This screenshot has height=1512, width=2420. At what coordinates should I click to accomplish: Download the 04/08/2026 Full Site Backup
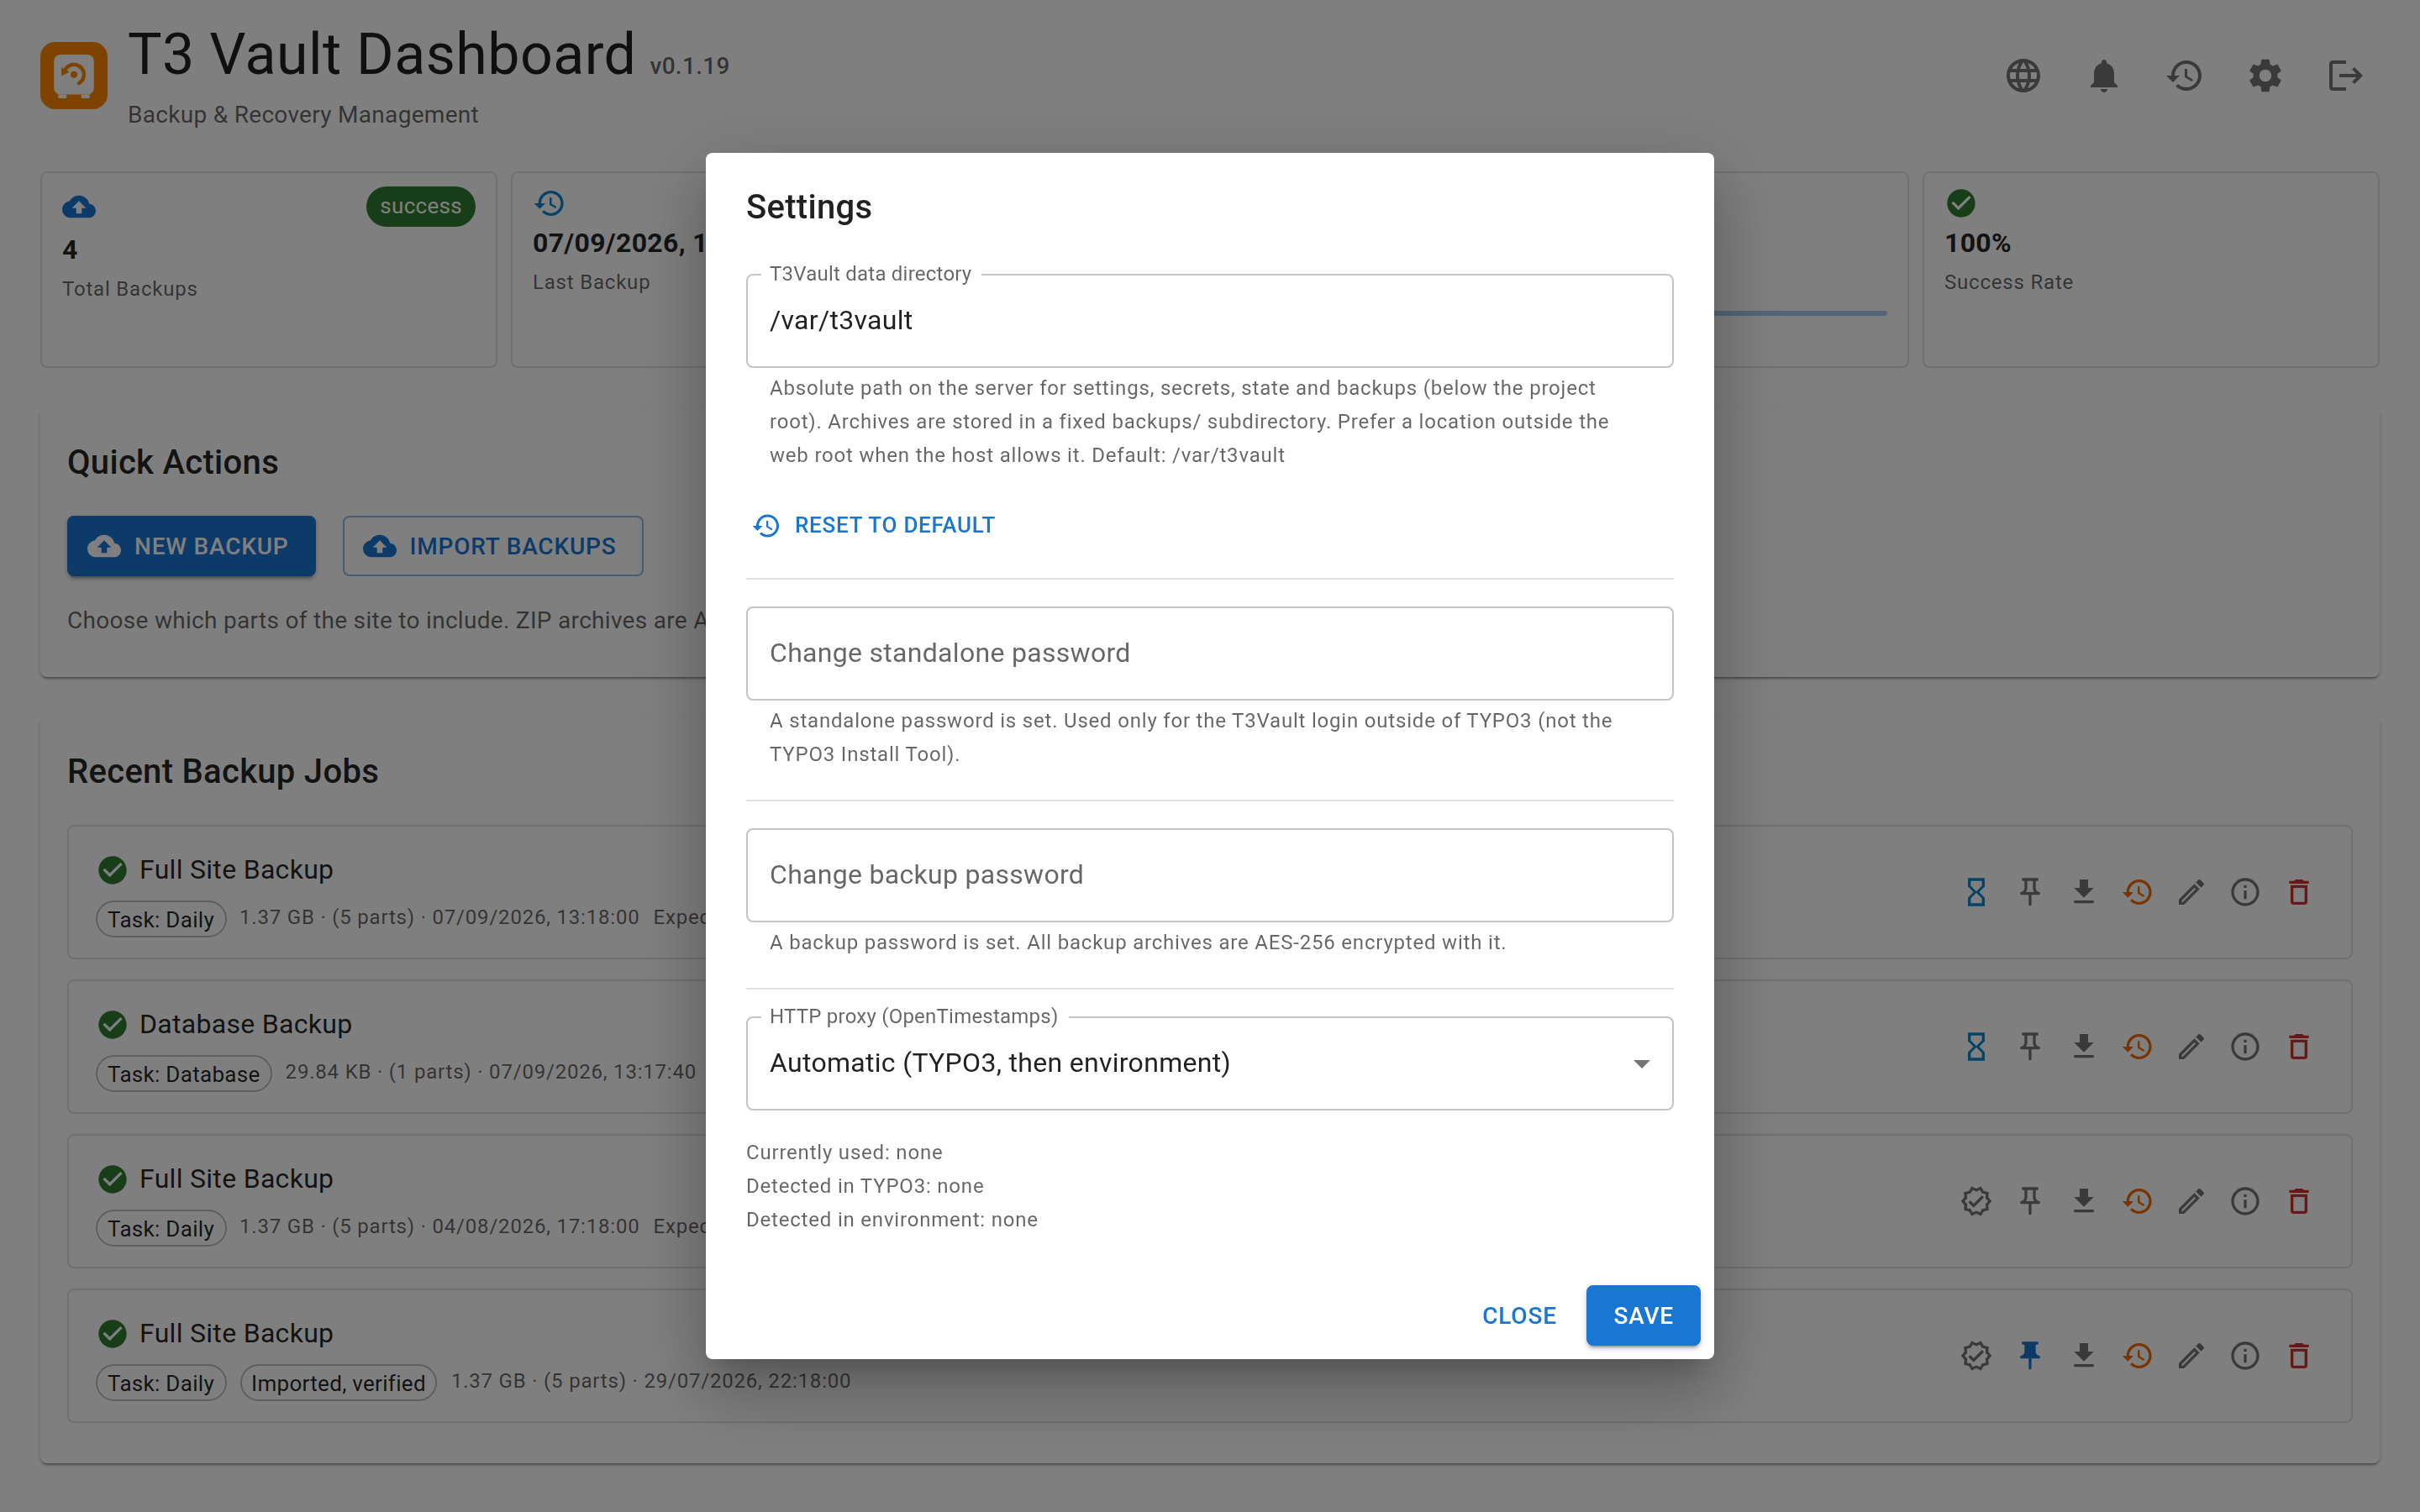pos(2084,1201)
